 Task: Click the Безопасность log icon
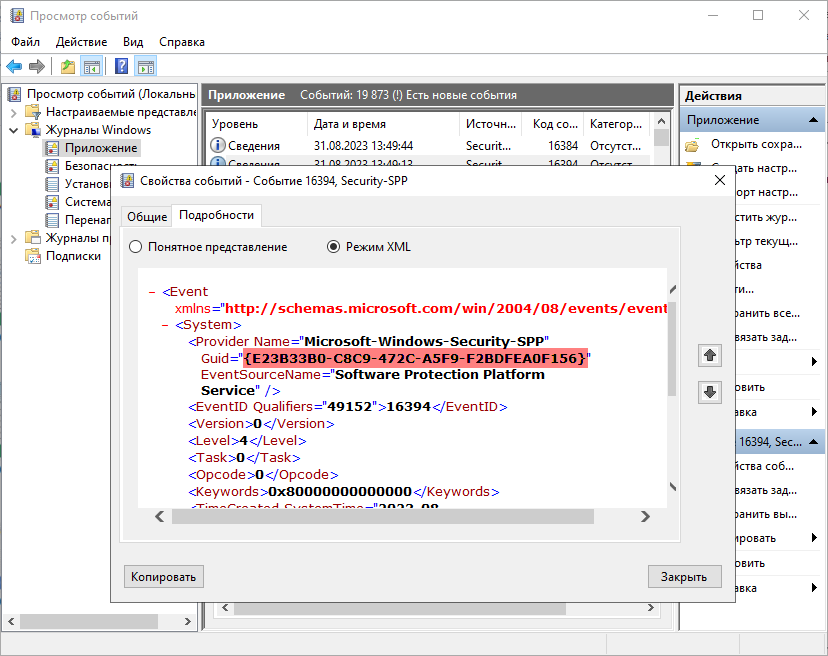52,166
